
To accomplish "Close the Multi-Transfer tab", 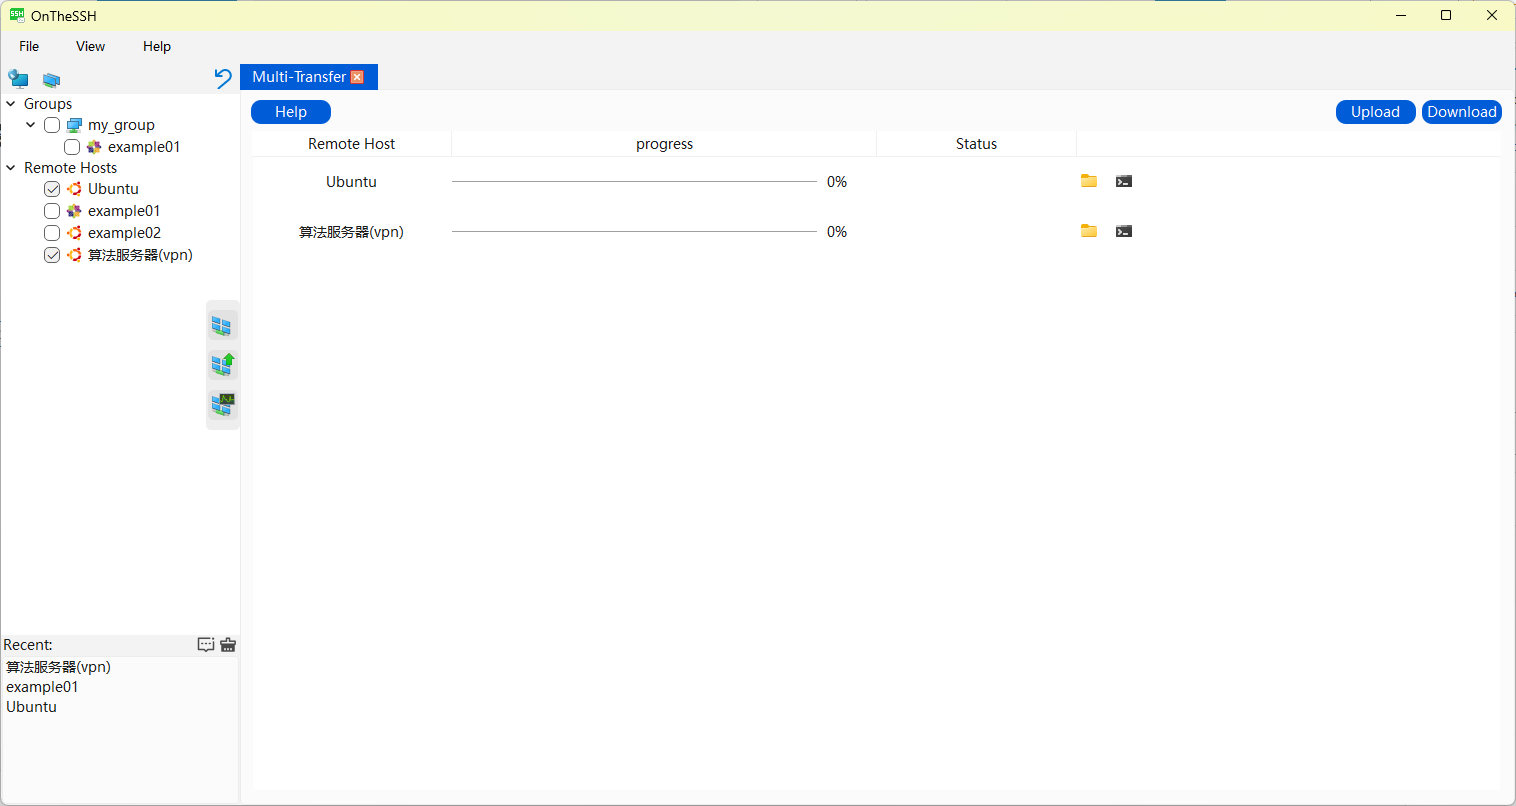I will [x=357, y=77].
